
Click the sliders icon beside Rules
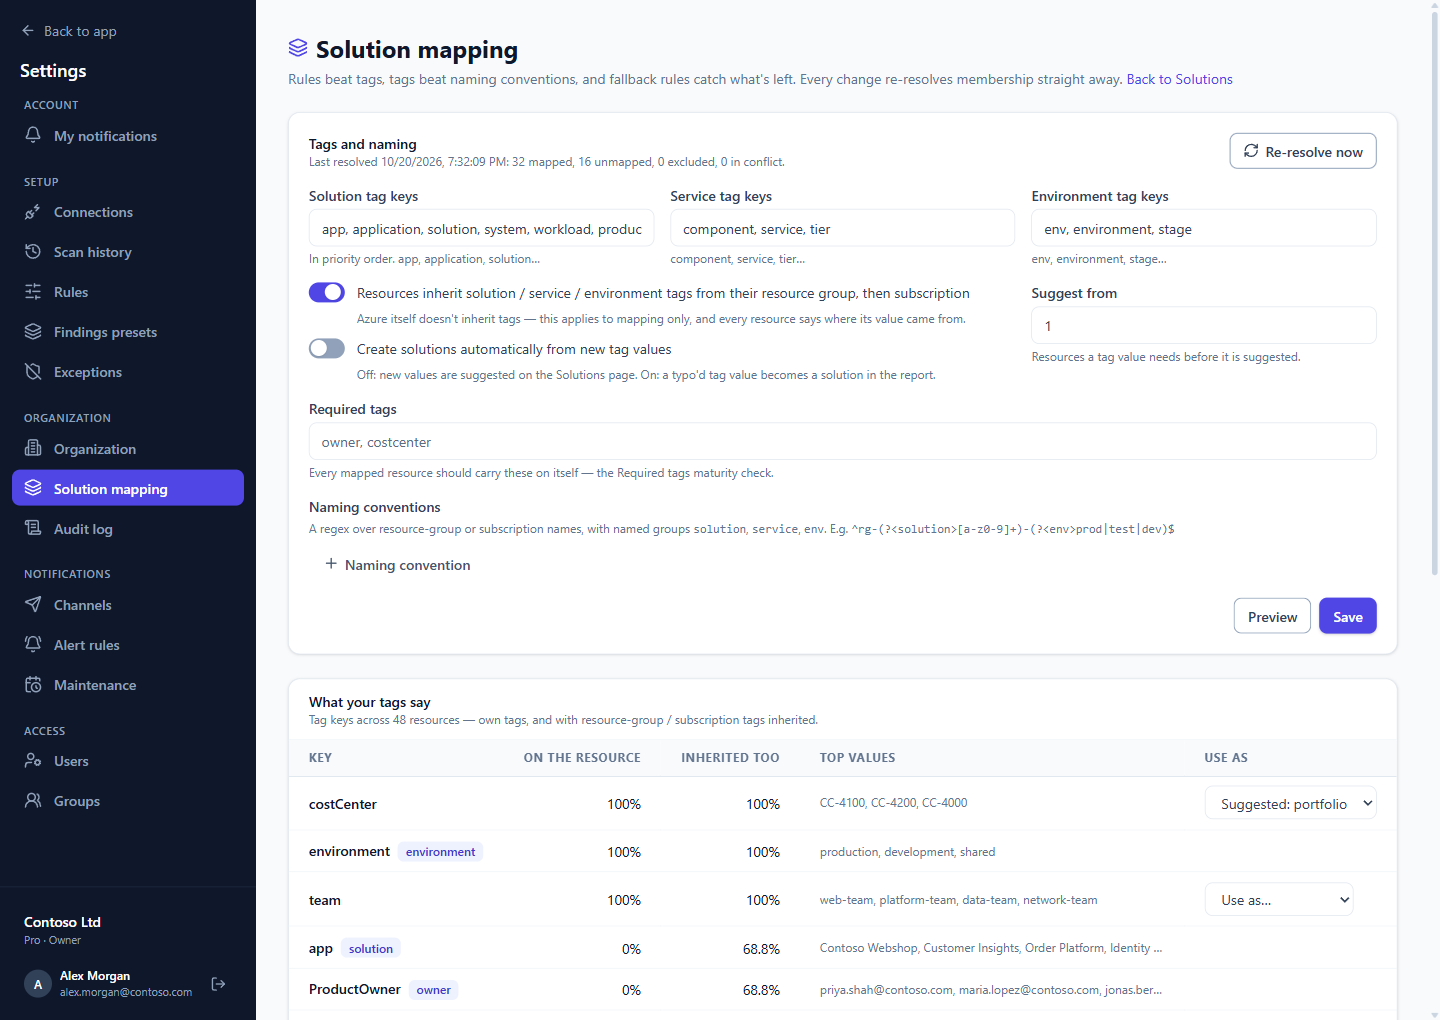tap(33, 292)
